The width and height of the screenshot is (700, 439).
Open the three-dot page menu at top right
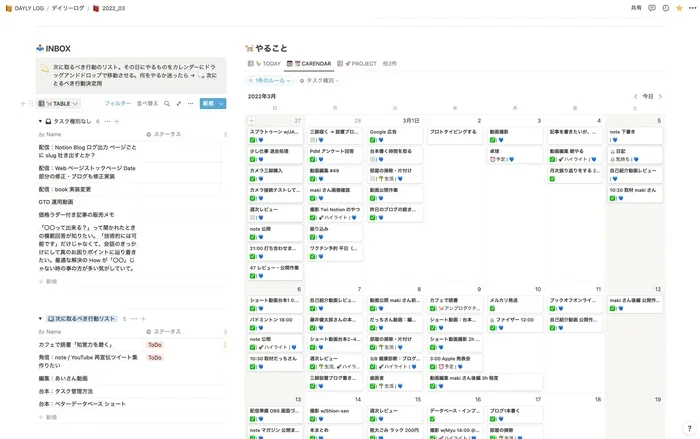coord(692,8)
